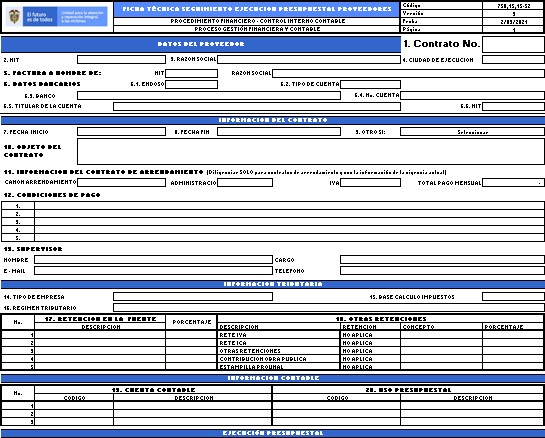545x438 pixels.
Task: Select the Fecha value in document header
Action: pyautogui.click(x=513, y=22)
